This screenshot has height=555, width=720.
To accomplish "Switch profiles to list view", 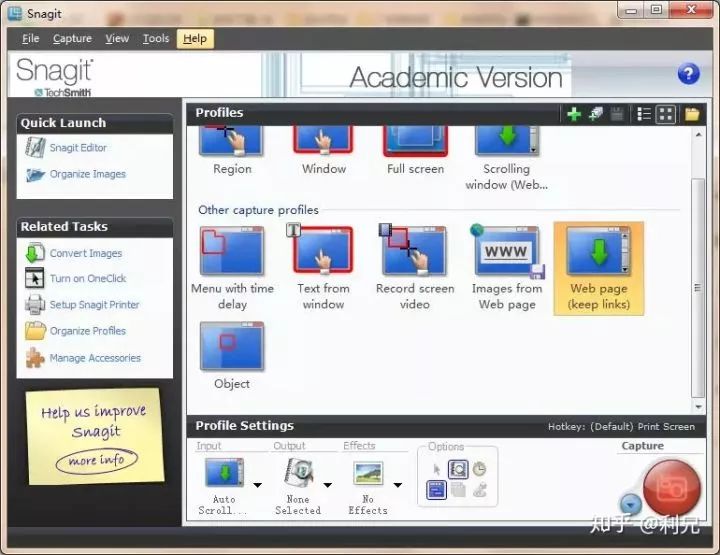I will pyautogui.click(x=644, y=114).
